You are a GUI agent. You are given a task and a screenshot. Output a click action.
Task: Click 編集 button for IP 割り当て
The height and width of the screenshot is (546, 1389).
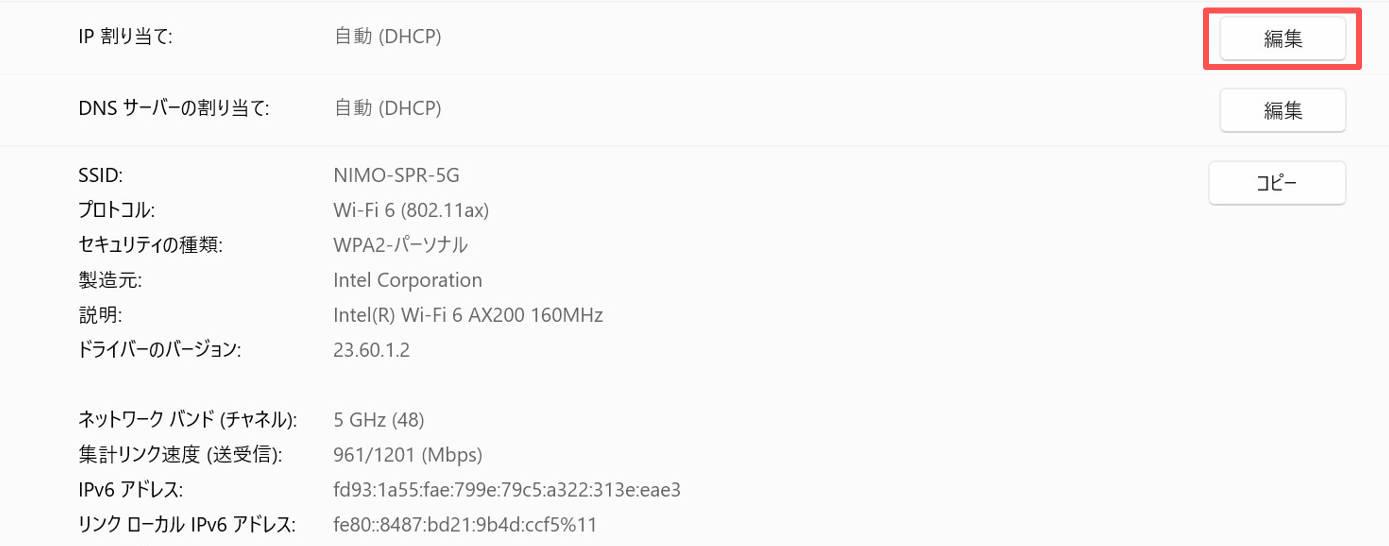coord(1282,39)
